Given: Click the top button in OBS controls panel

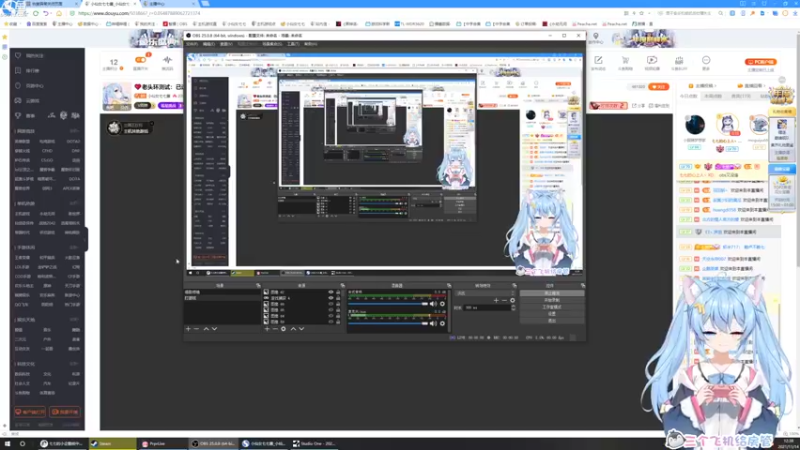Looking at the screenshot, I should (x=552, y=293).
